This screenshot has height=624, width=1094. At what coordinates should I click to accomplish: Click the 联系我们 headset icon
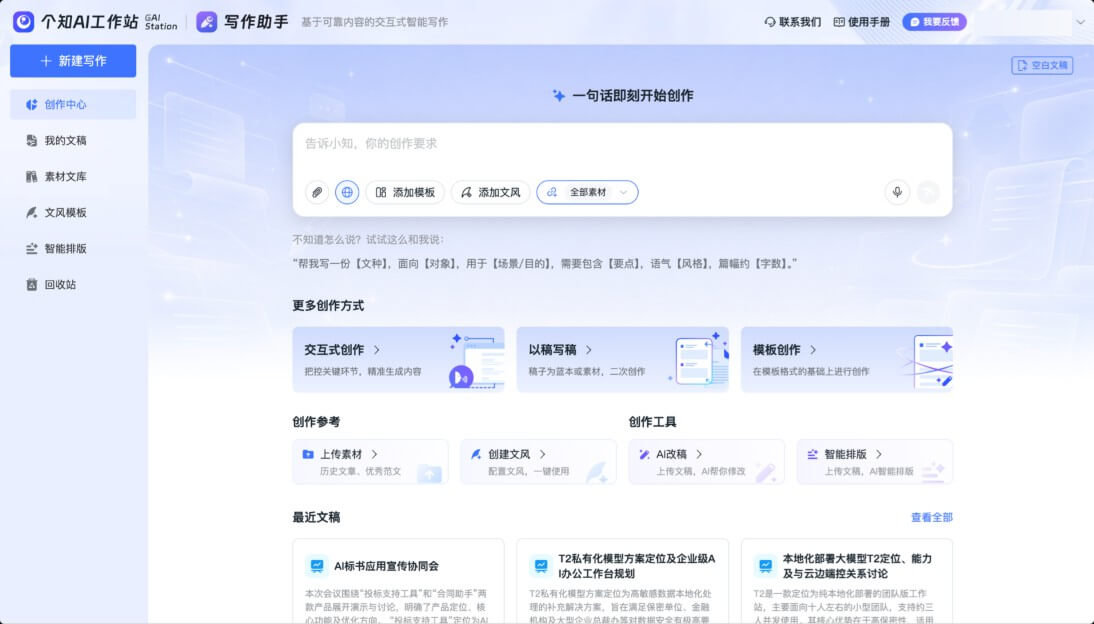[x=770, y=22]
